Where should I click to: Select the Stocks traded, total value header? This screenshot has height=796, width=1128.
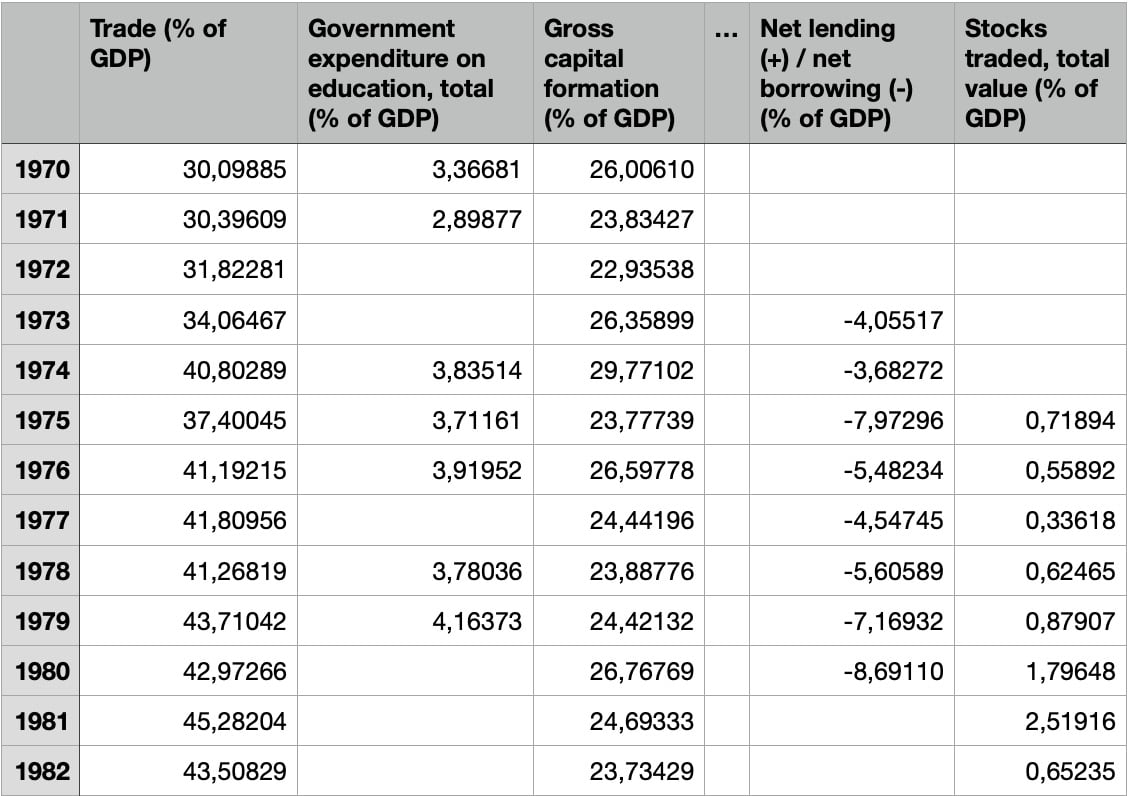point(1040,72)
